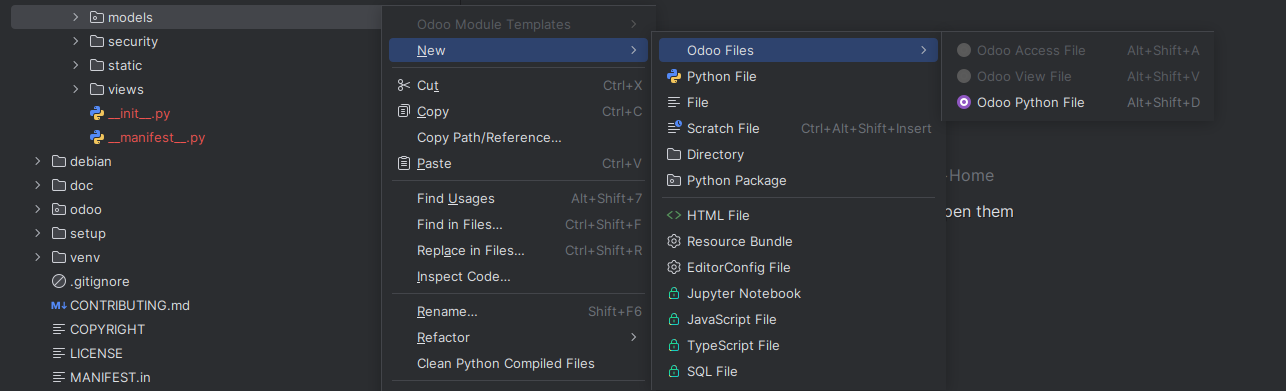This screenshot has width=1286, height=391.
Task: Choose Rename... in context menu
Action: coord(518,311)
